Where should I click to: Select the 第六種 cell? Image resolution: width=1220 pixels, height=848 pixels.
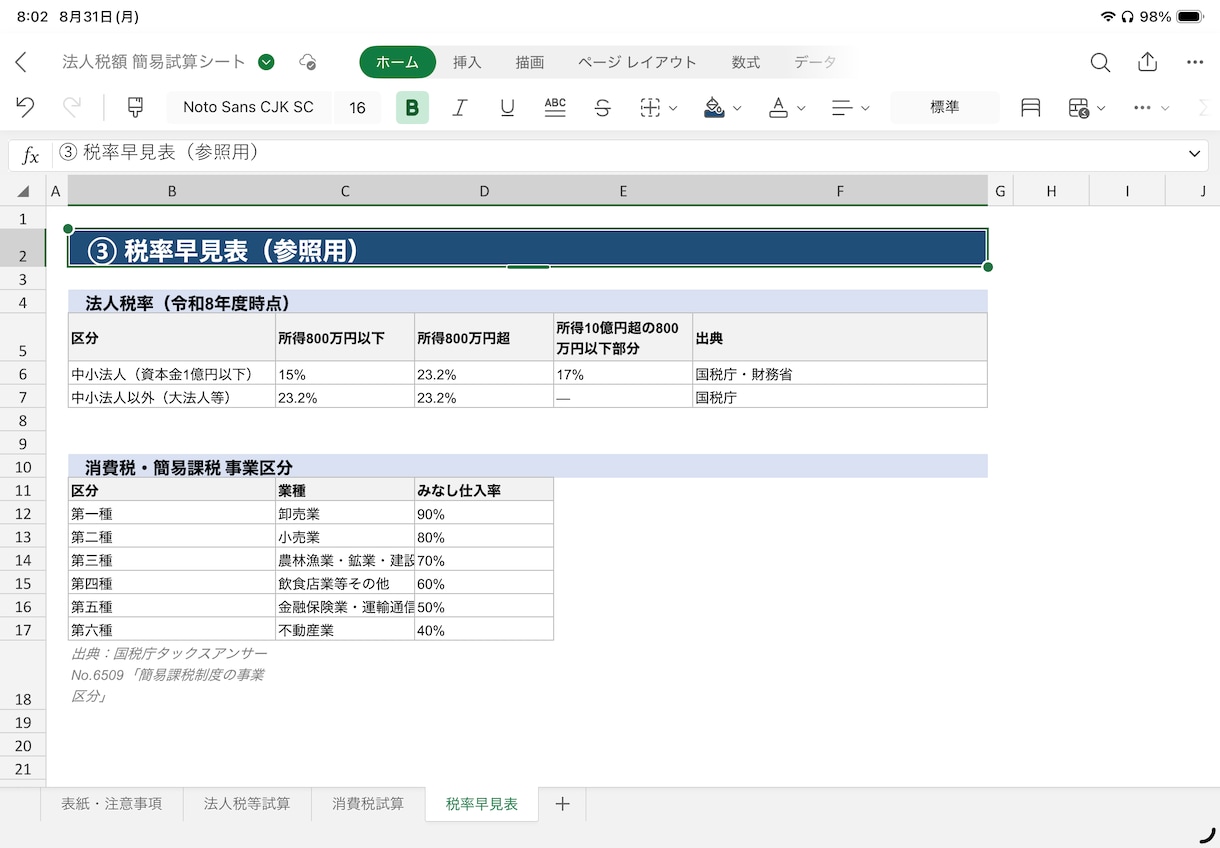tap(172, 630)
